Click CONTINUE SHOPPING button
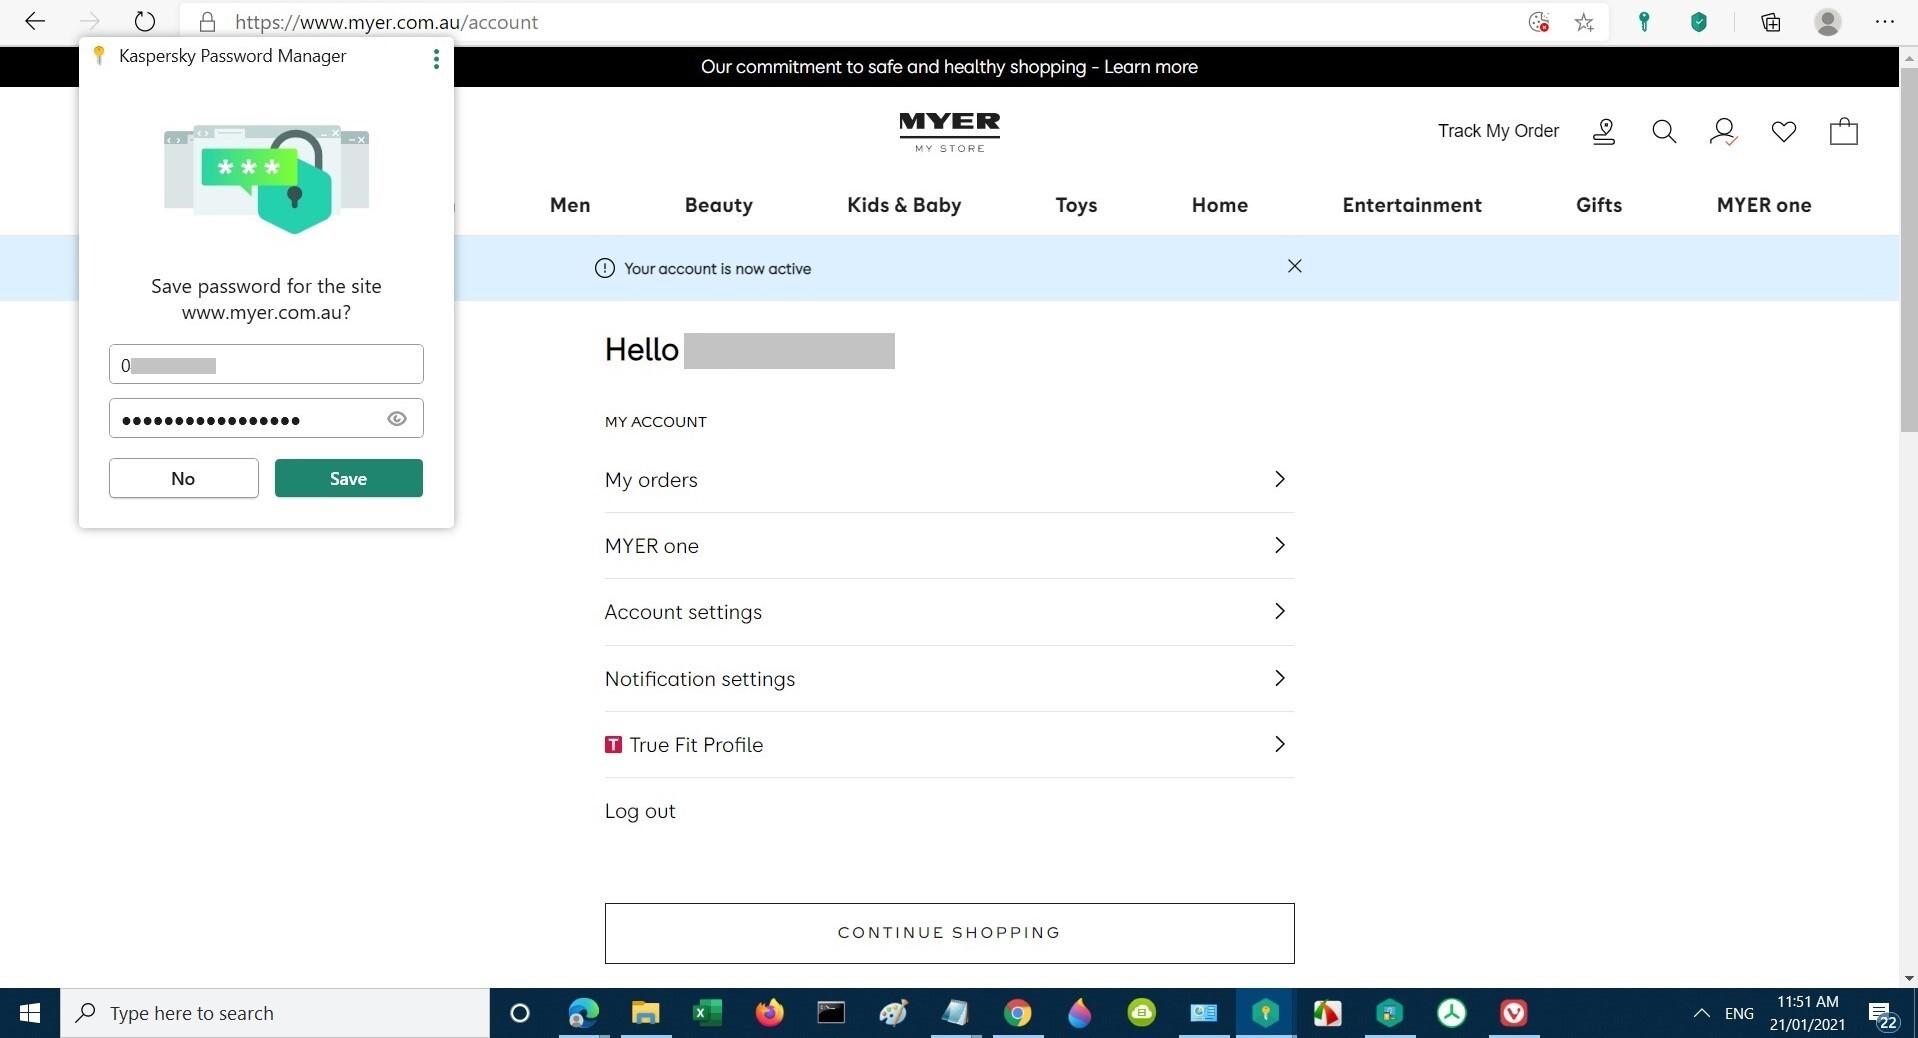 tap(950, 933)
